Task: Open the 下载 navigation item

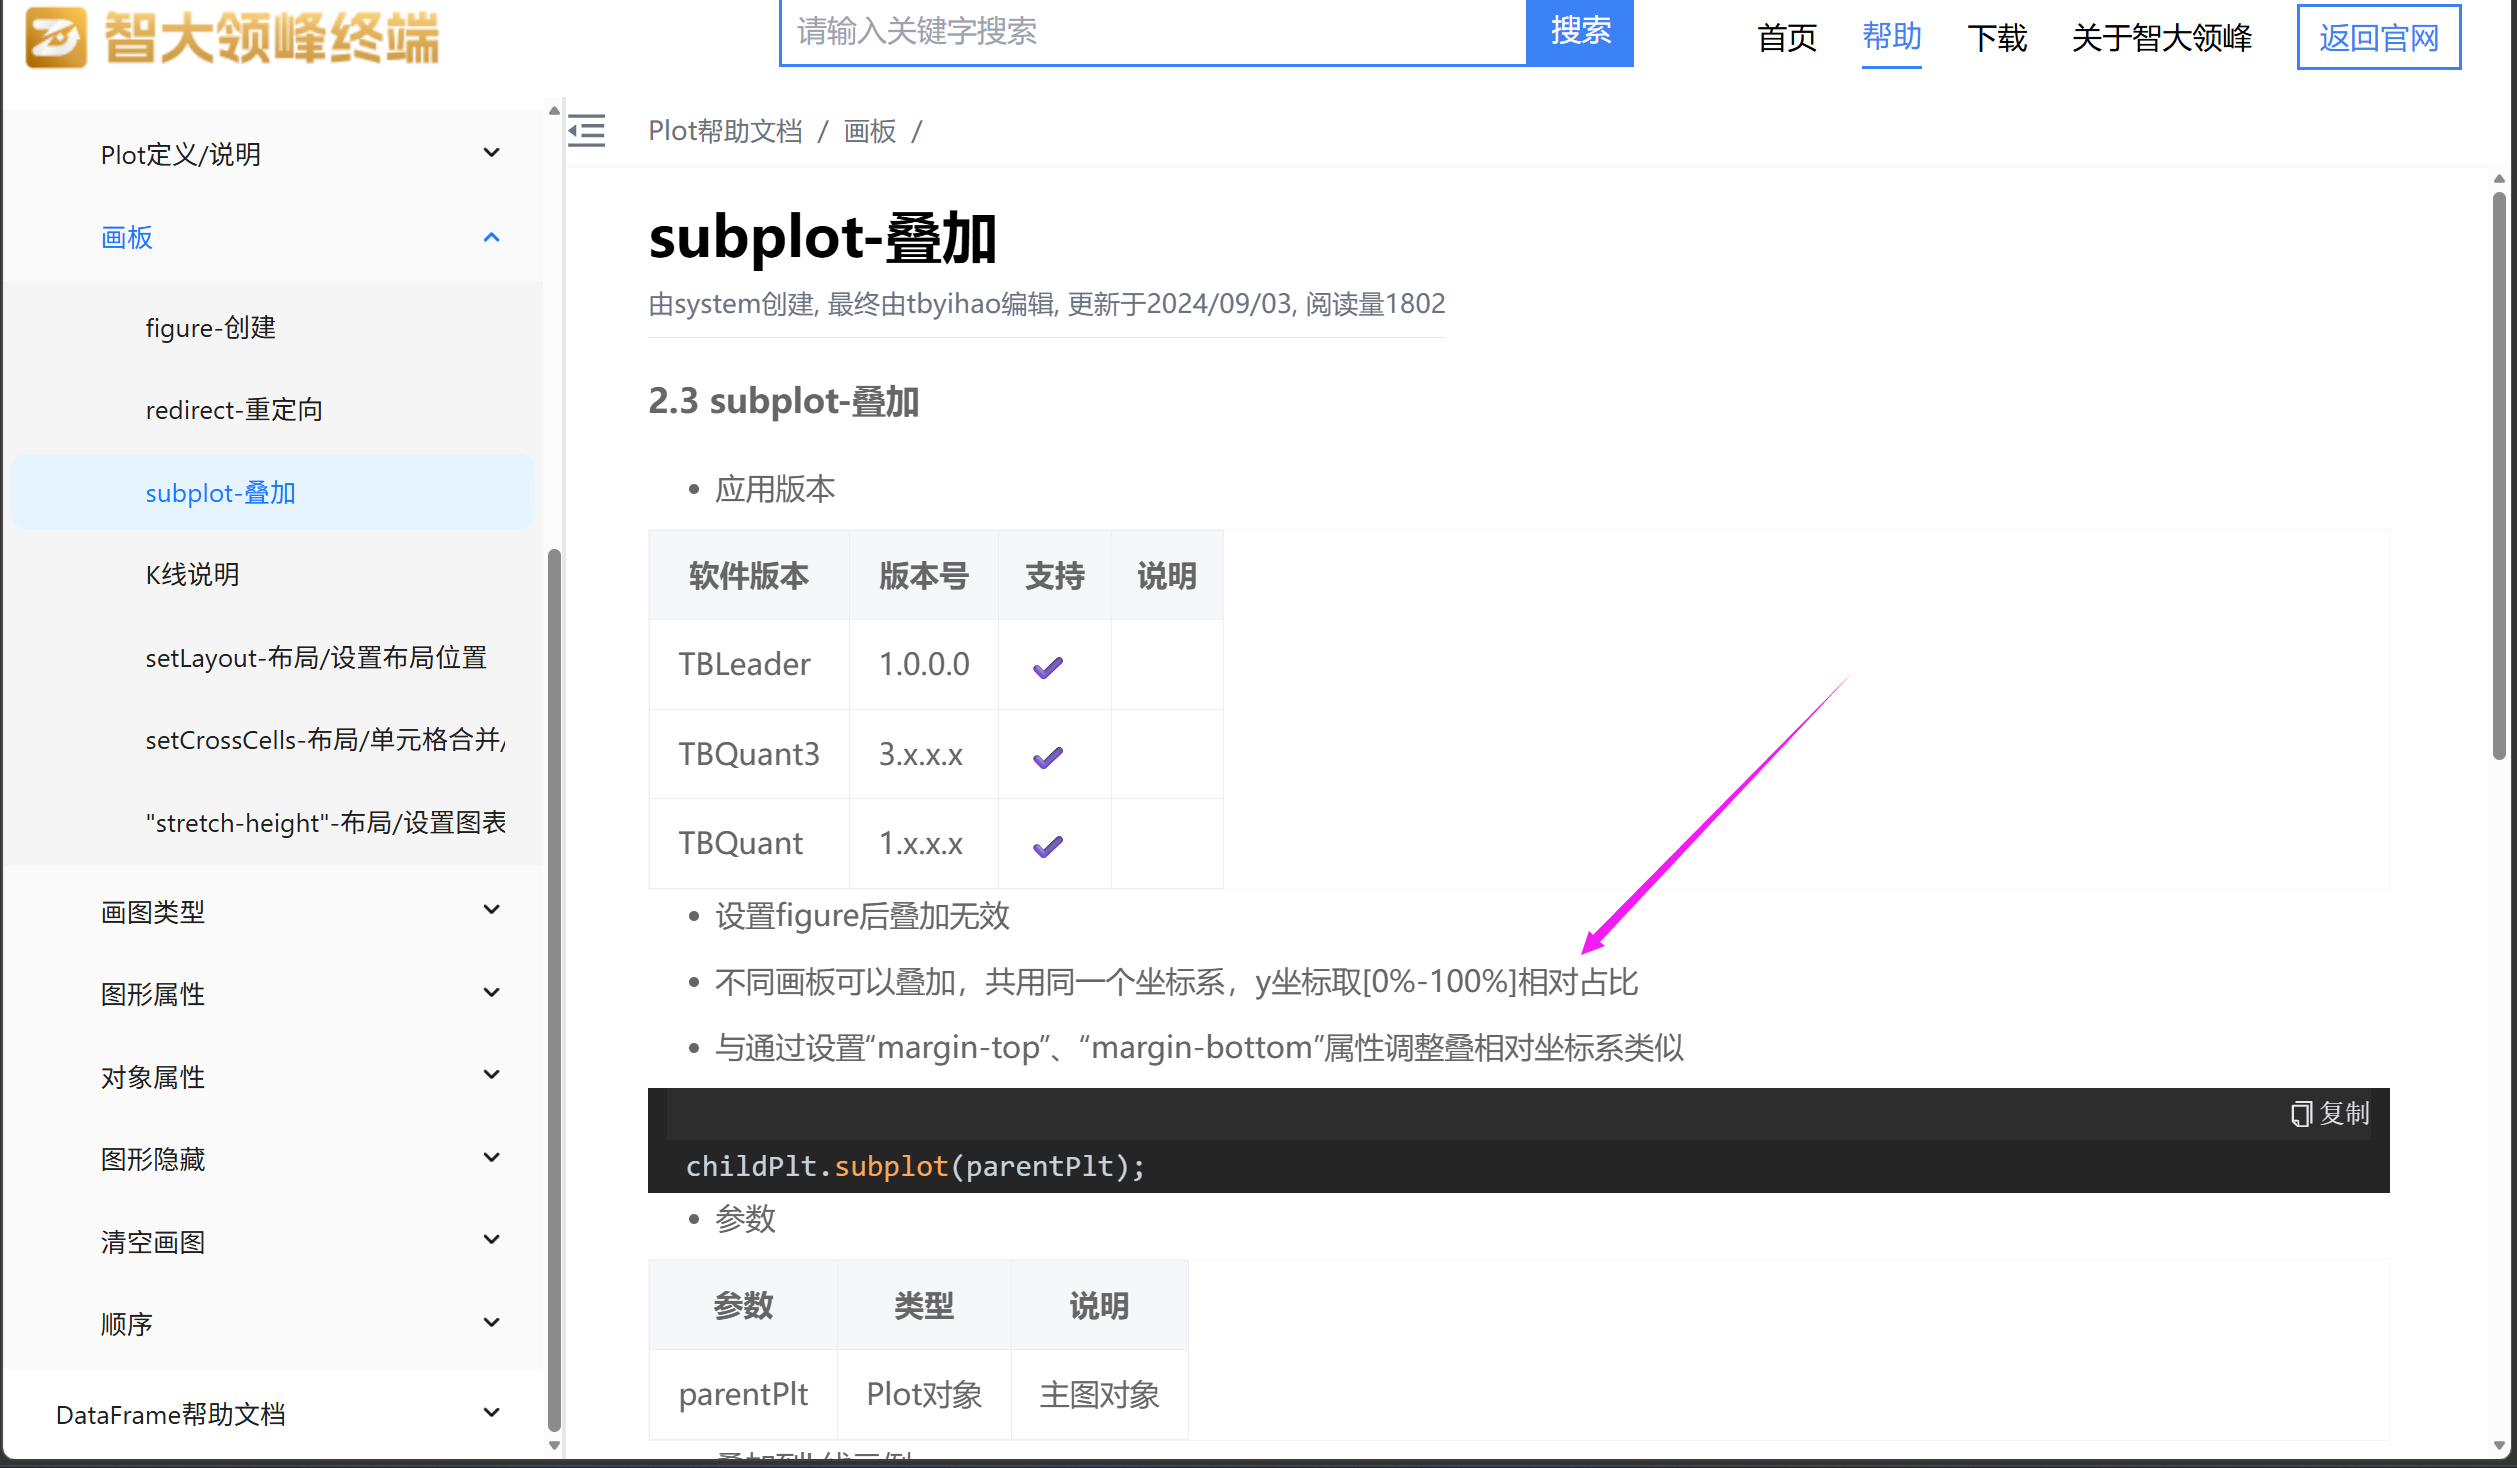Action: [x=1996, y=38]
